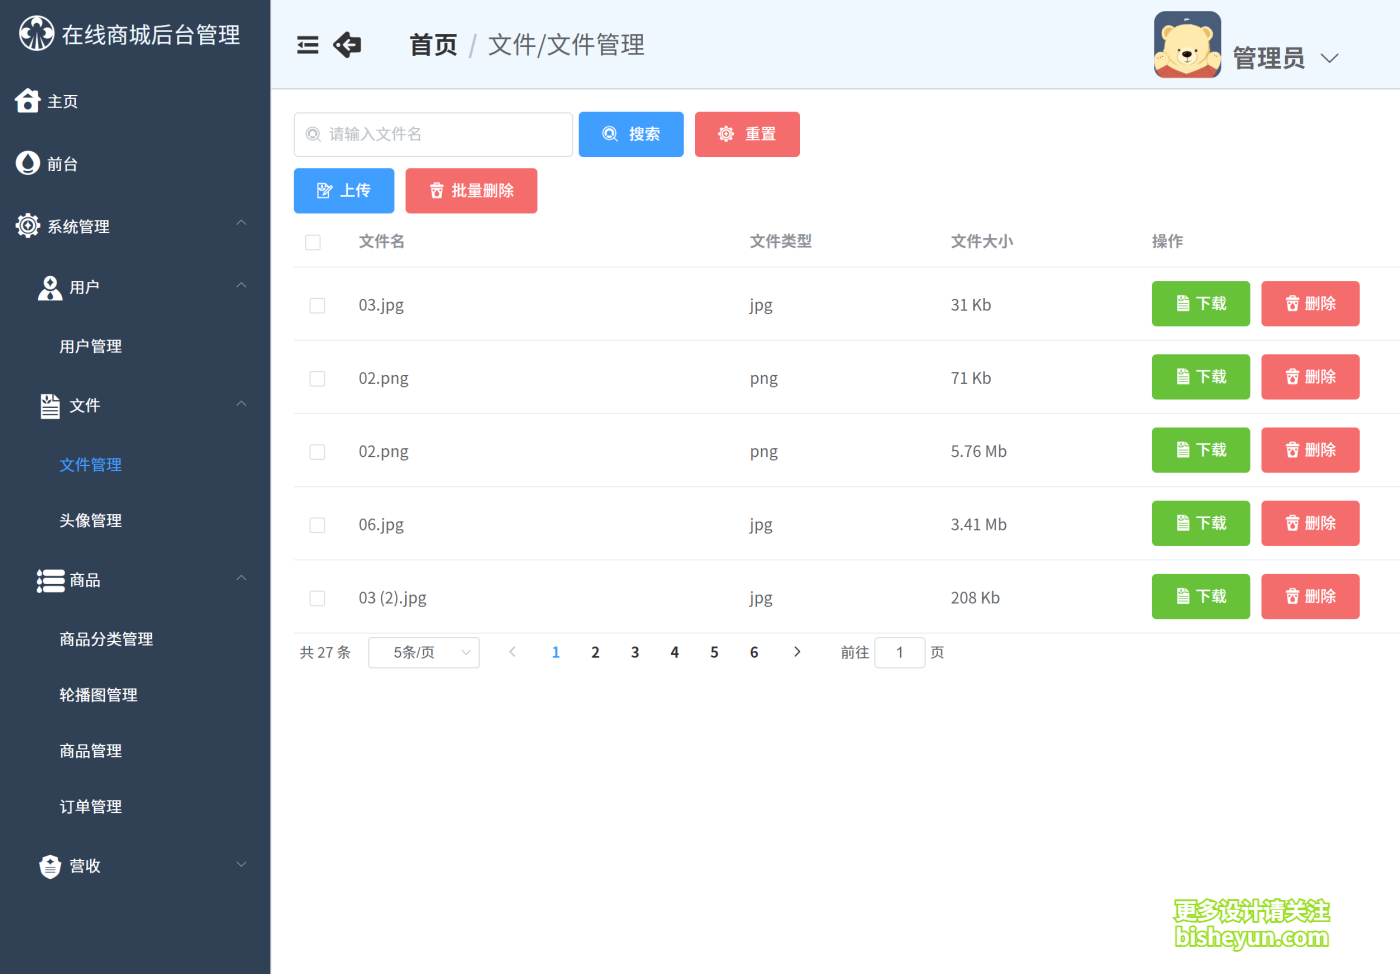Click the 上传 upload button
This screenshot has height=974, width=1400.
click(344, 190)
